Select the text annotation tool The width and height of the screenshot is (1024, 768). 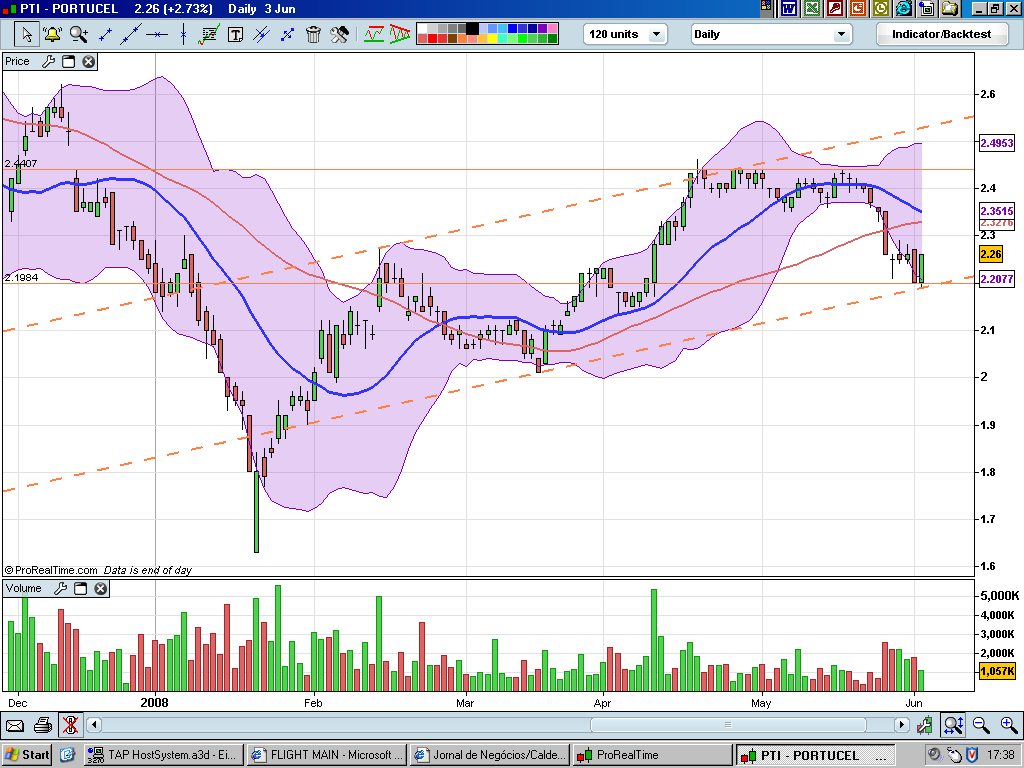point(235,35)
